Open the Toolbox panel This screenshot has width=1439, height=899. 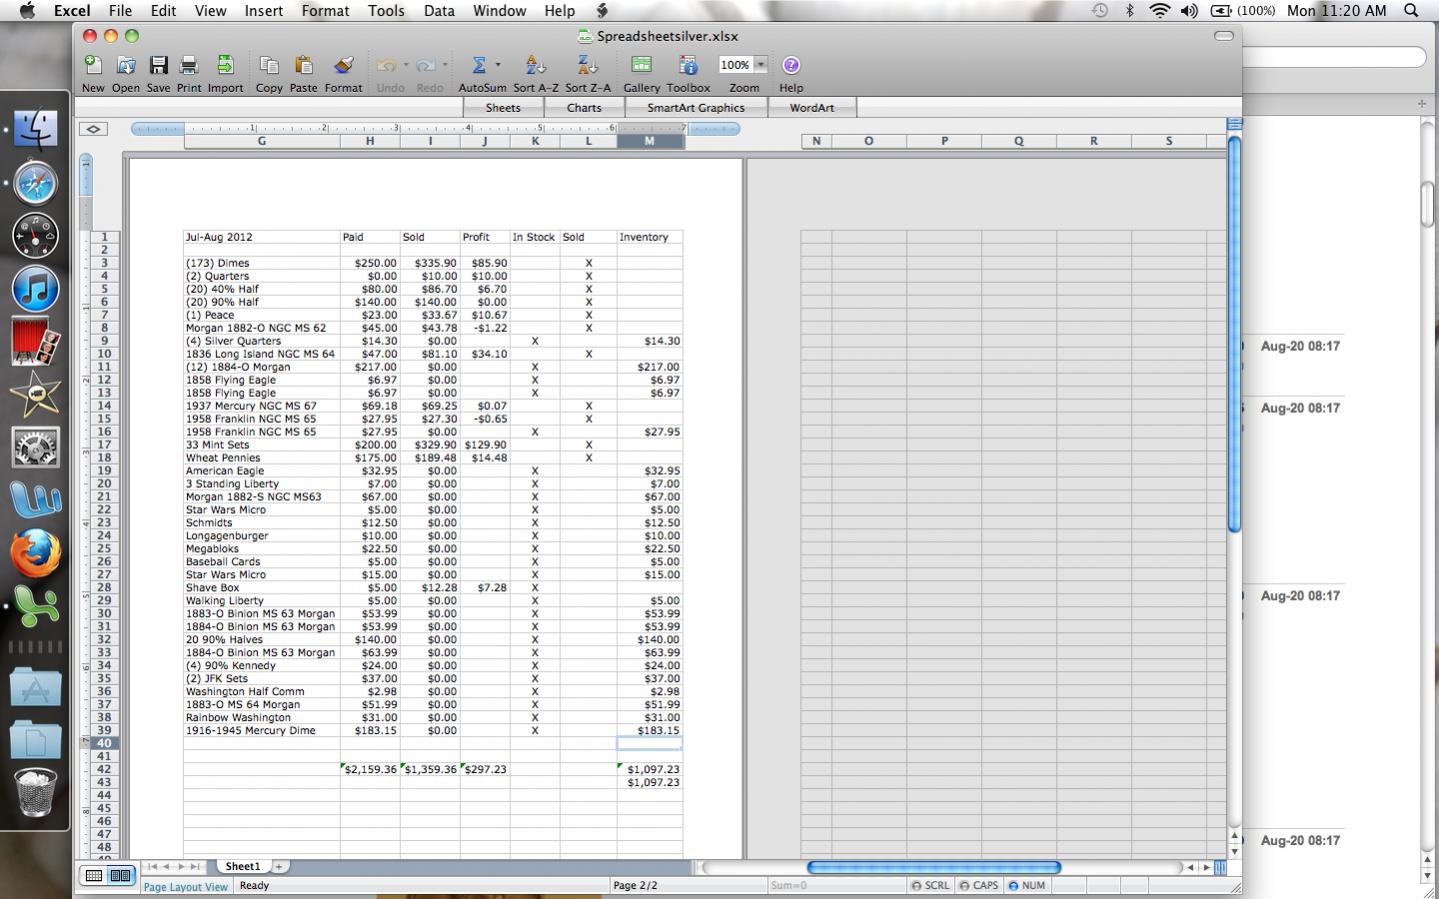pos(688,66)
